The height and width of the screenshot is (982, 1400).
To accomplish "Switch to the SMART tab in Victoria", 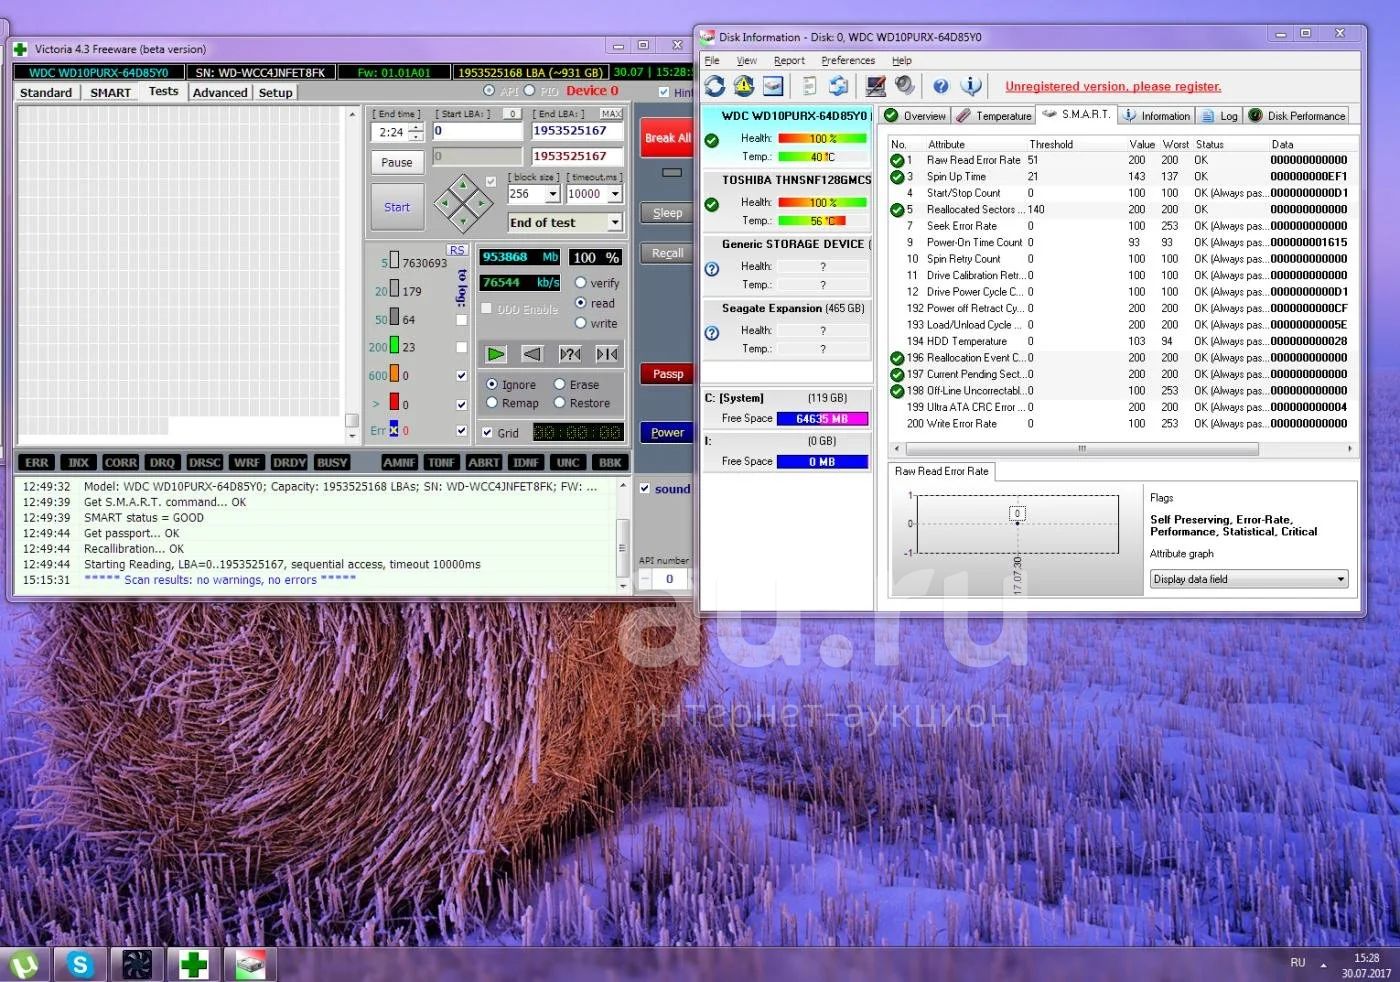I will pyautogui.click(x=110, y=92).
